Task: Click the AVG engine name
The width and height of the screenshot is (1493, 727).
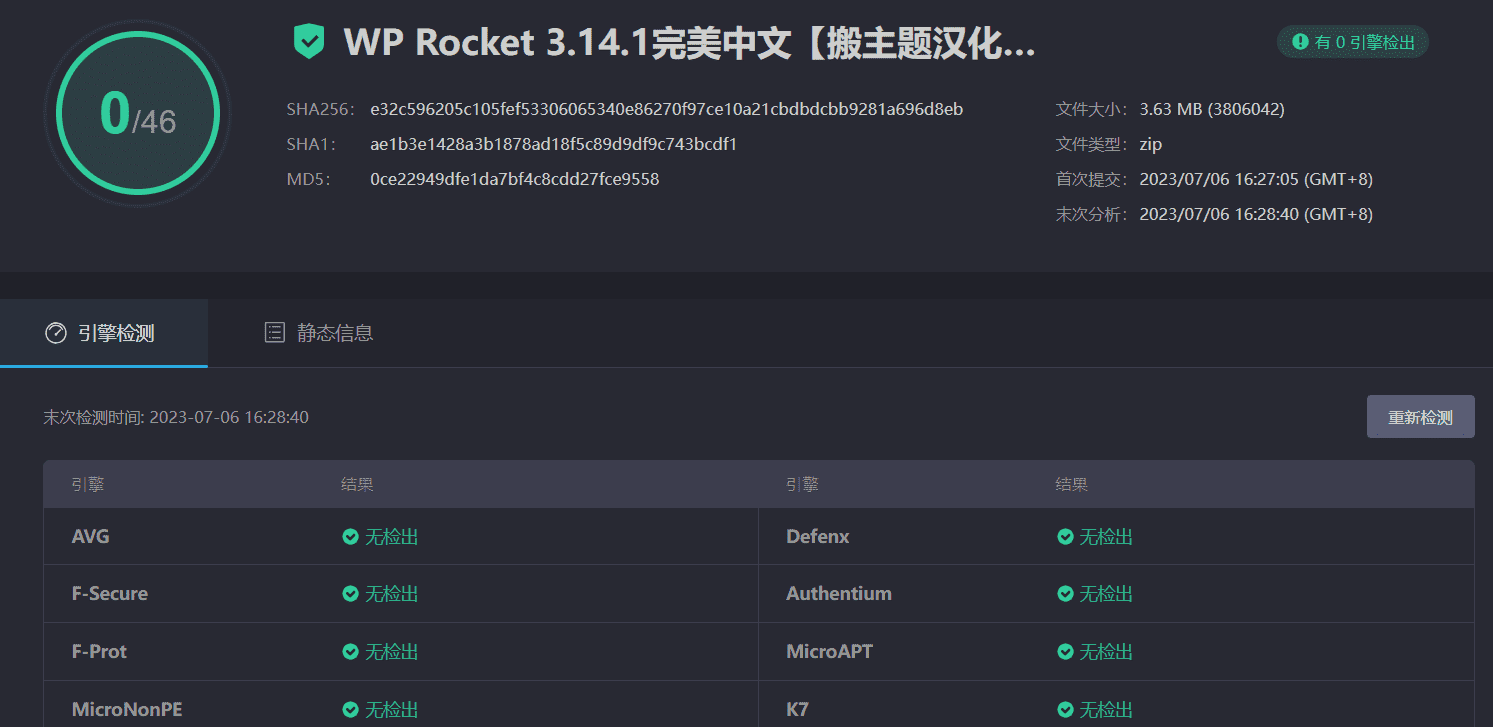Action: point(91,537)
